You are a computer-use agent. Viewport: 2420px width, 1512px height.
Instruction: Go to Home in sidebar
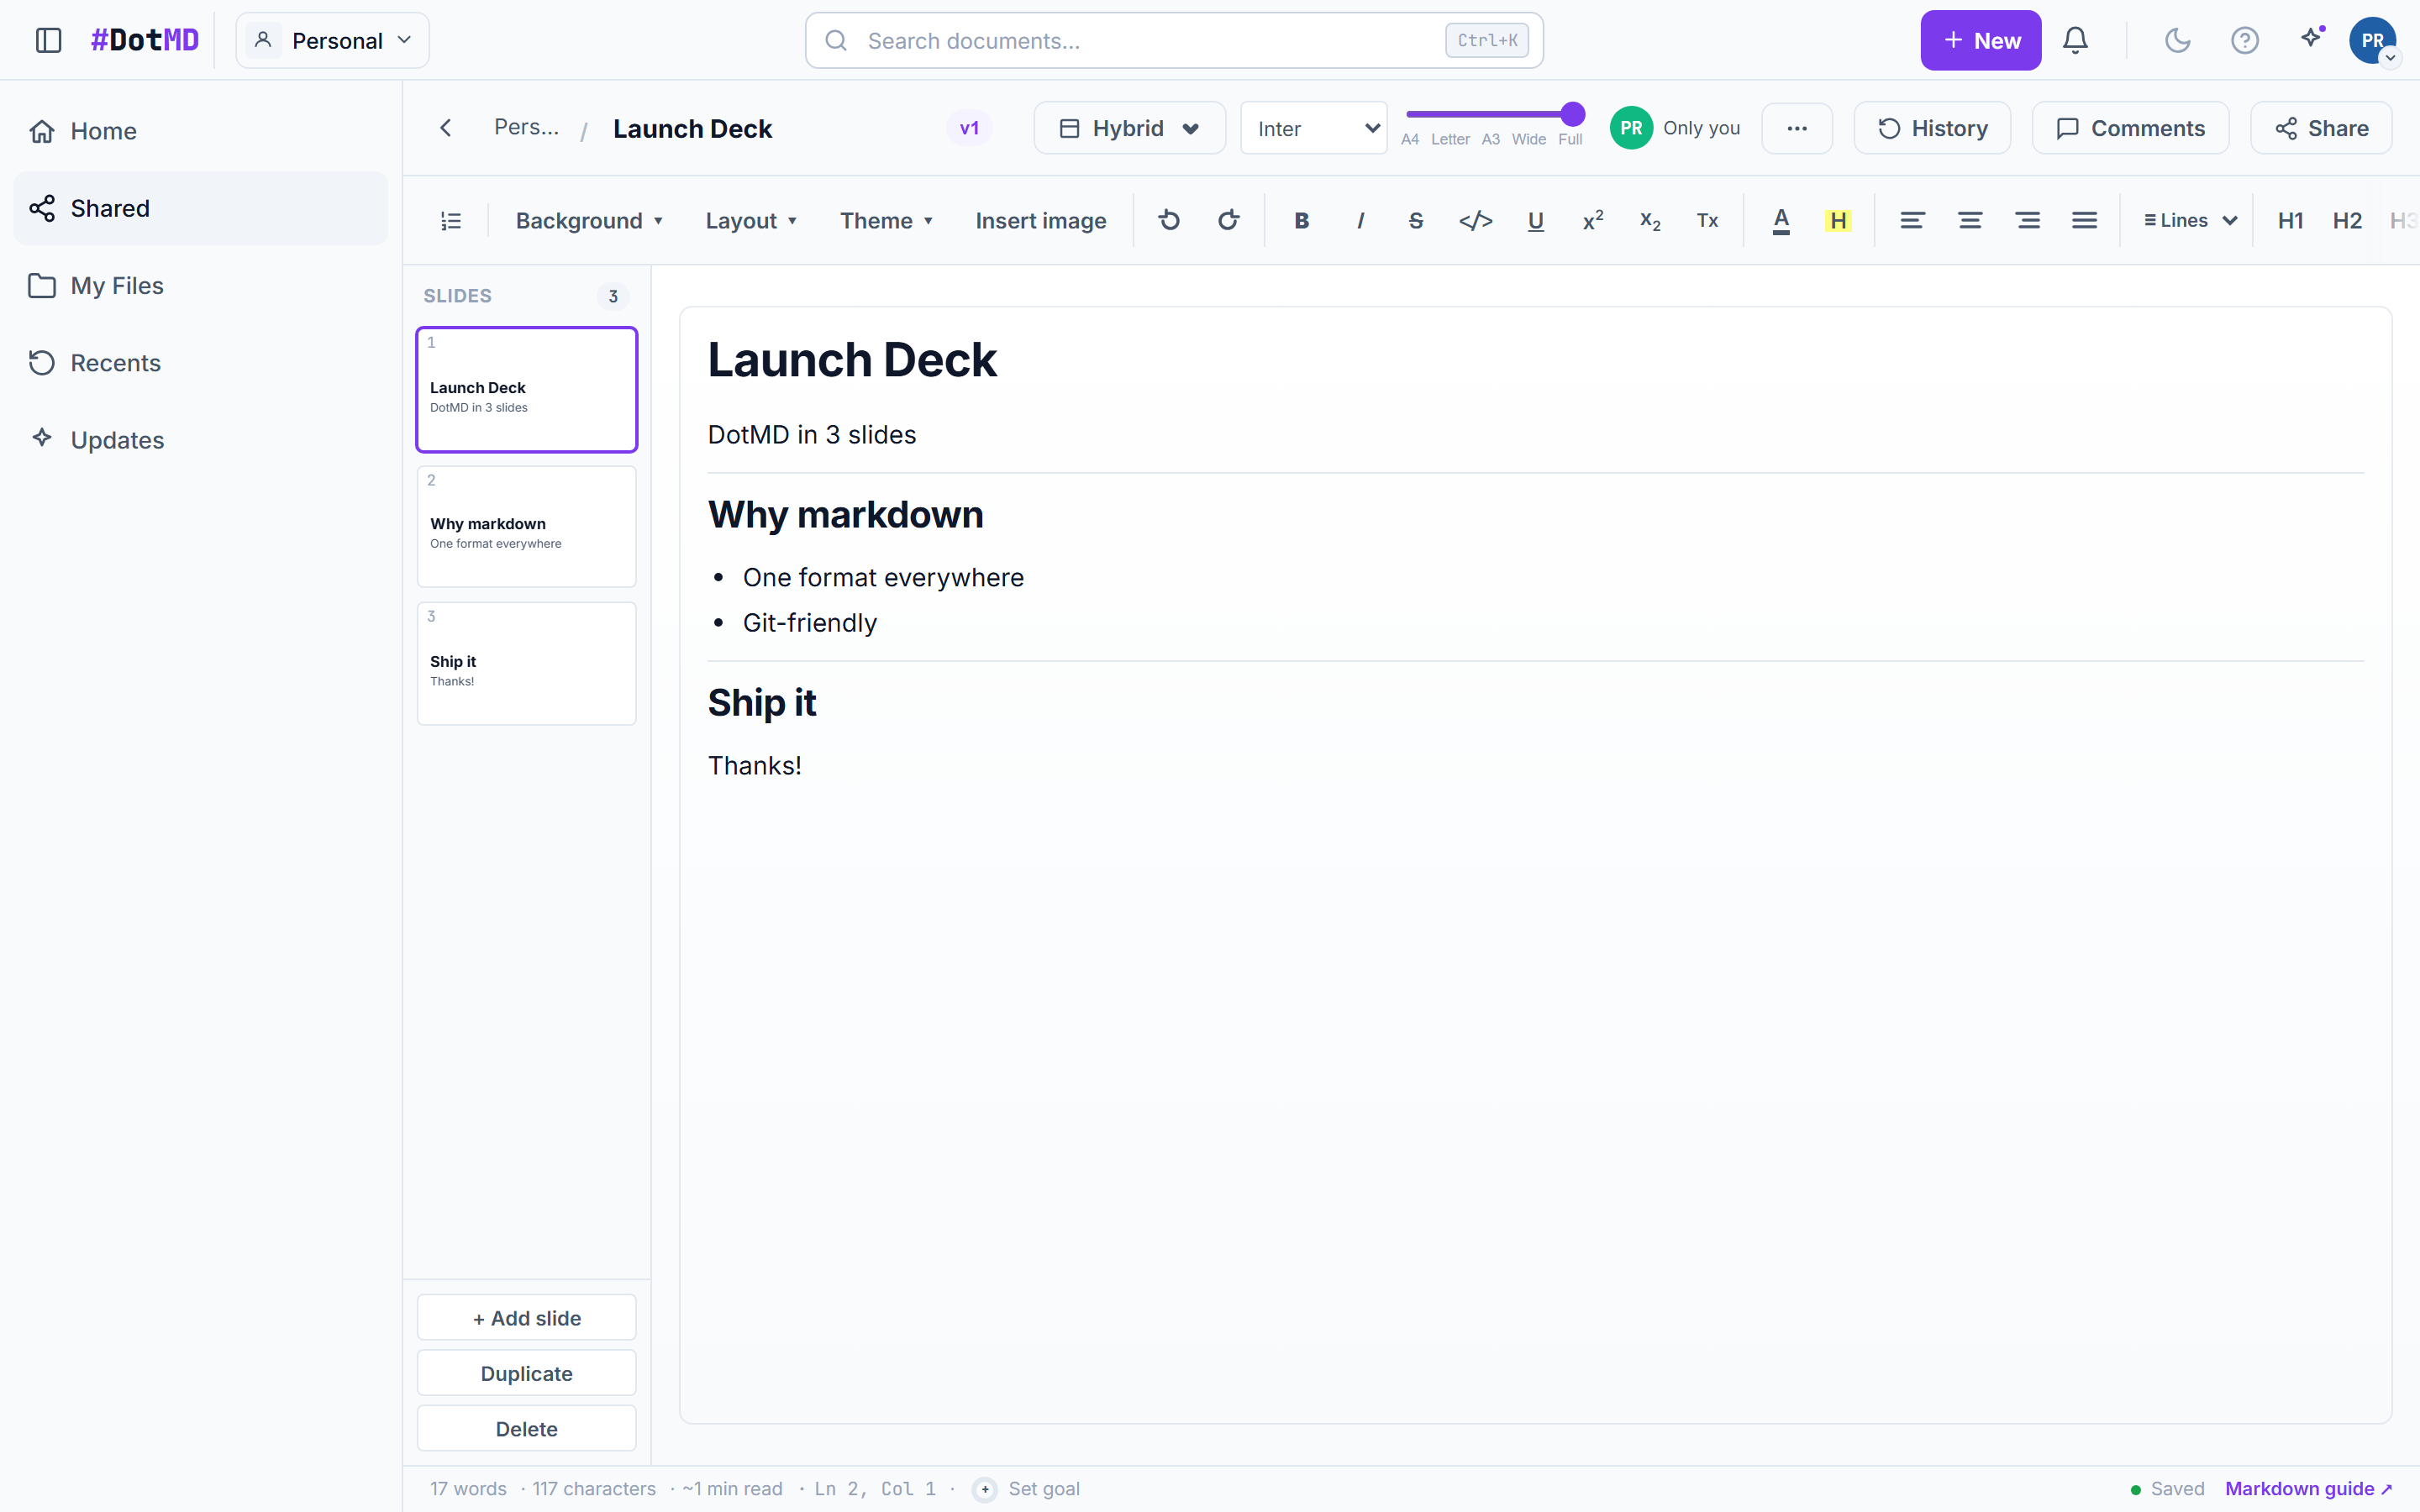point(200,131)
